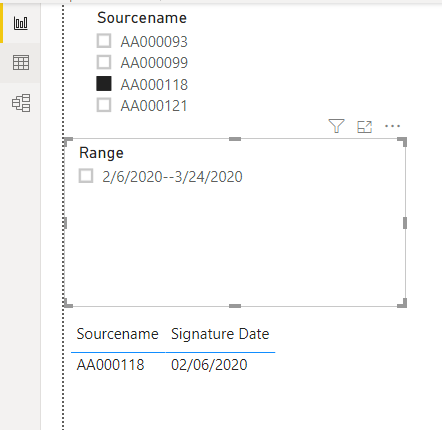
Task: Select the Range slicer title
Action: tap(101, 153)
